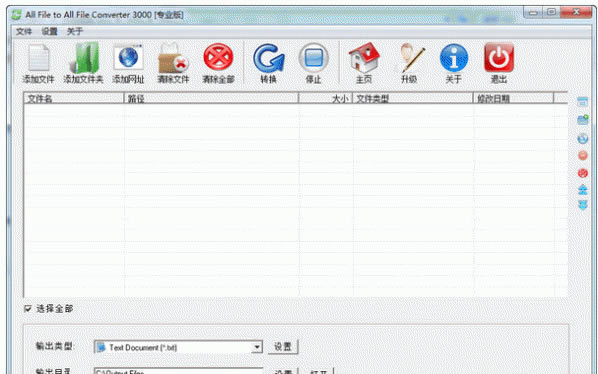The height and width of the screenshot is (374, 598).
Task: Click the 文件类型 column header
Action: [x=412, y=98]
